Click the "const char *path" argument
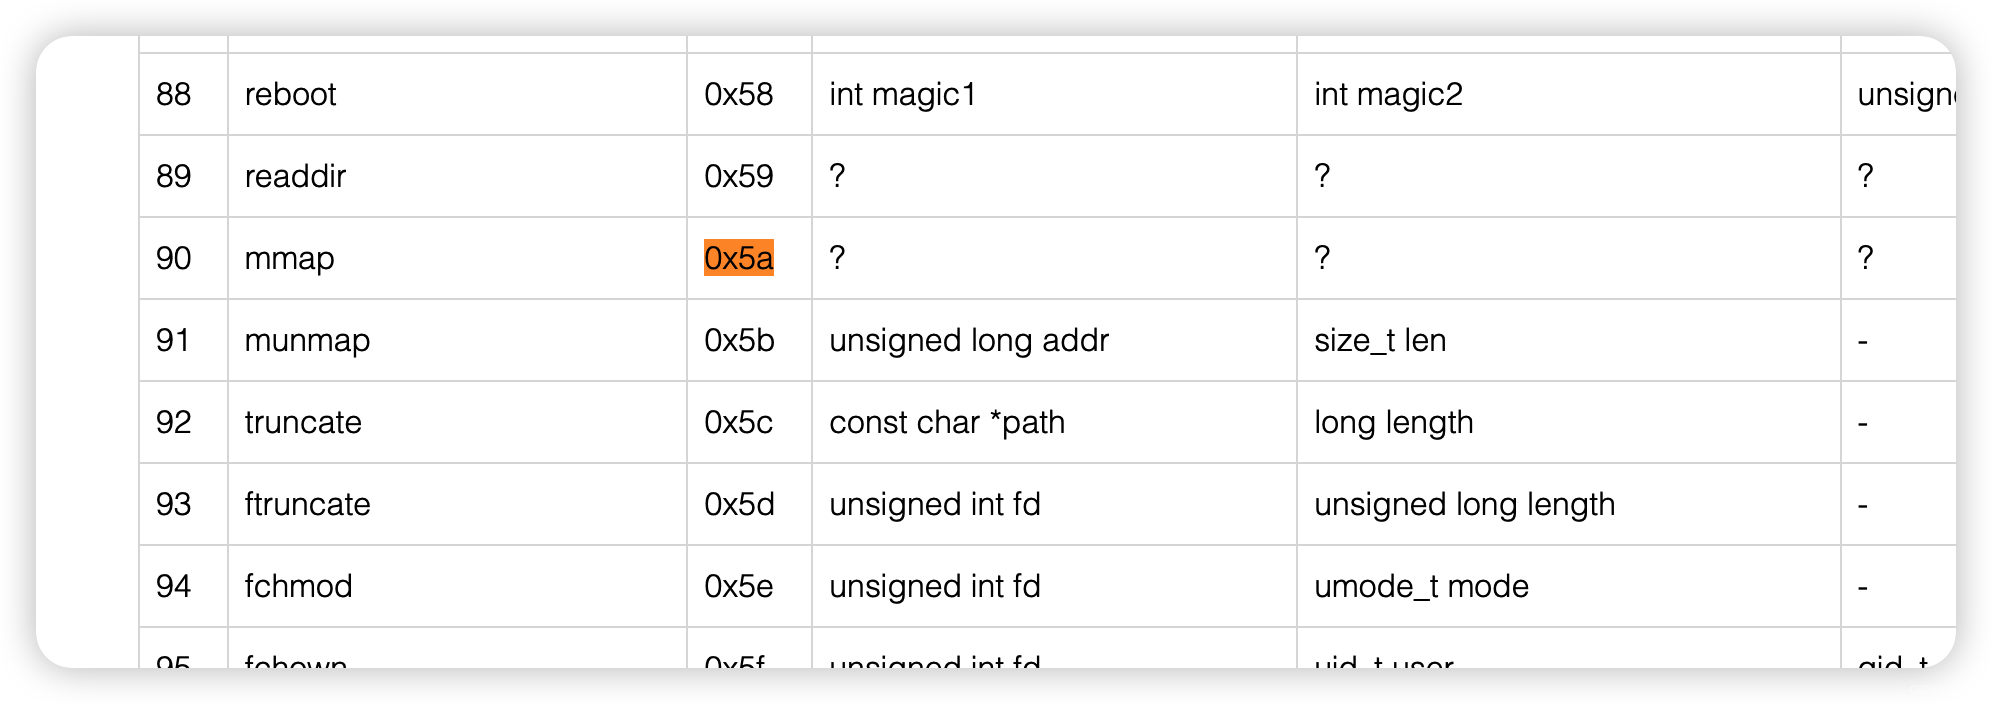Image resolution: width=1992 pixels, height=704 pixels. (x=947, y=422)
